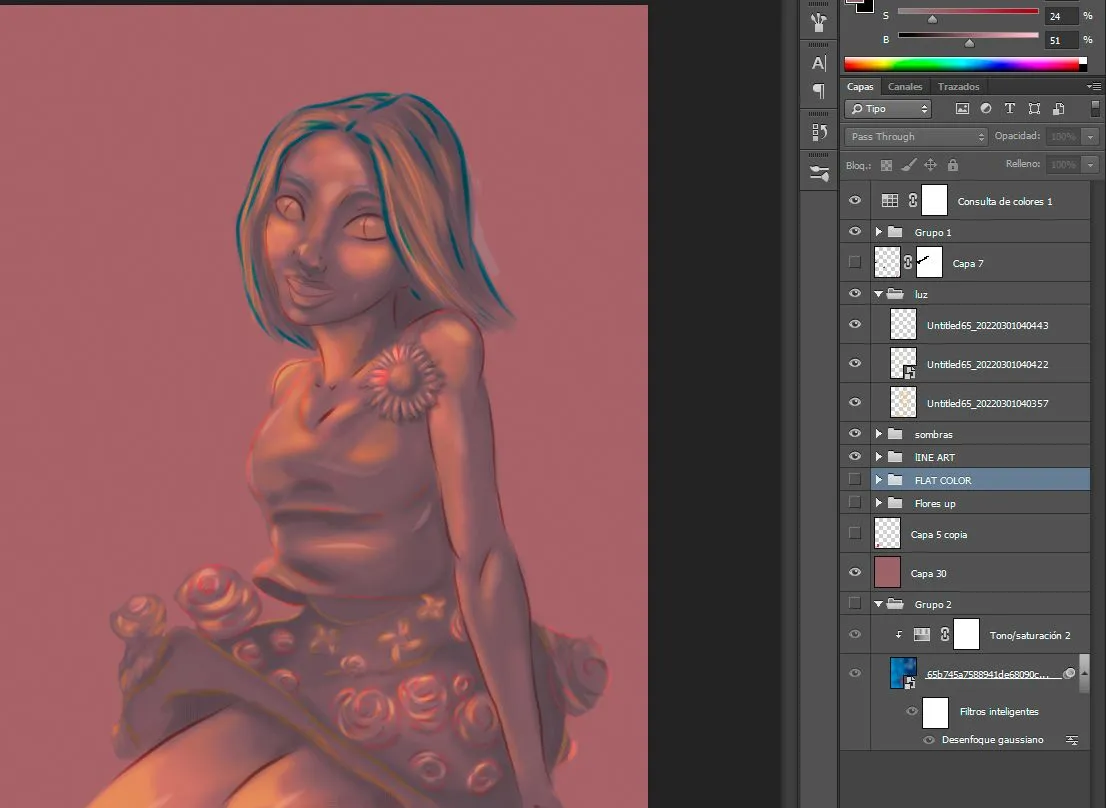This screenshot has height=808, width=1106.
Task: Click mask link icon on Consulta de colores 1
Action: 913,201
